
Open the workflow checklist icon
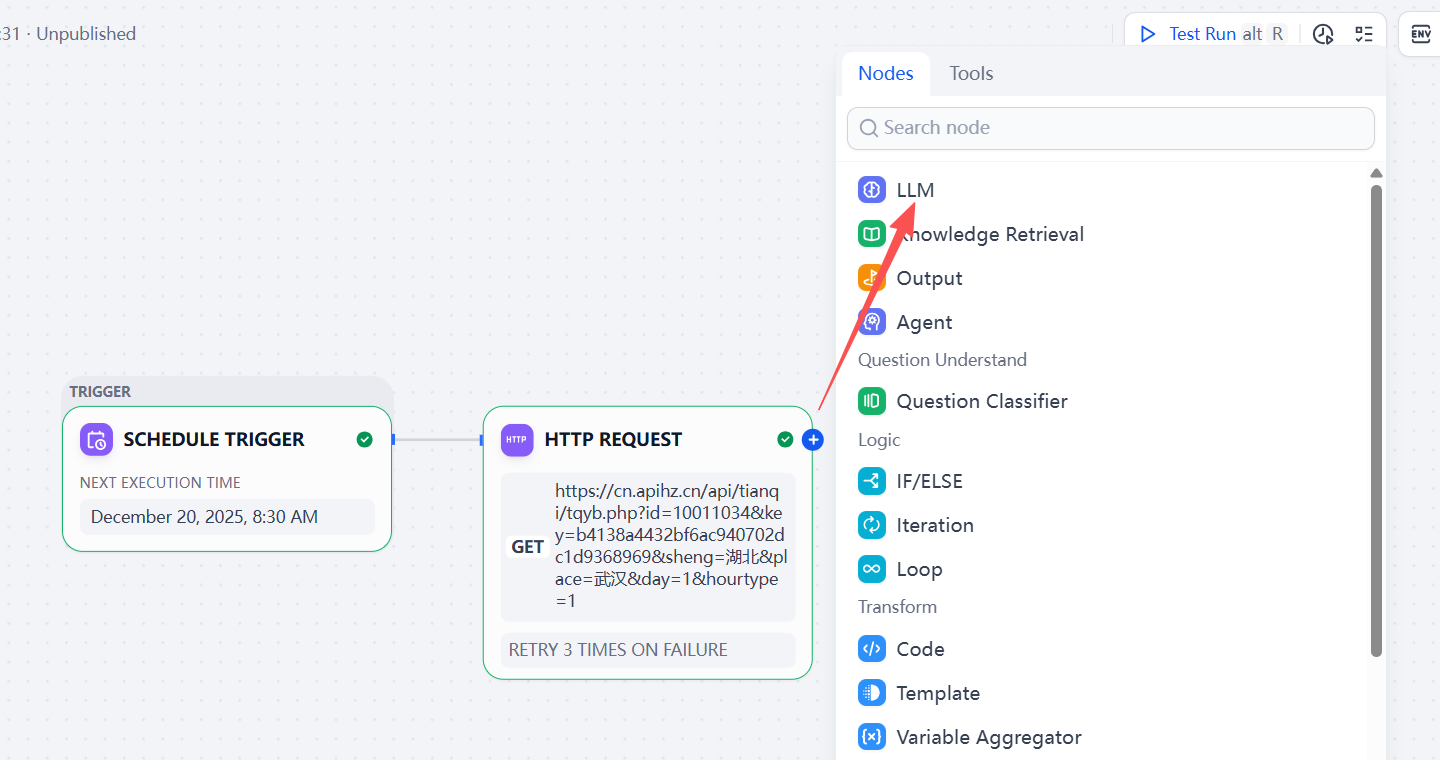click(1364, 34)
